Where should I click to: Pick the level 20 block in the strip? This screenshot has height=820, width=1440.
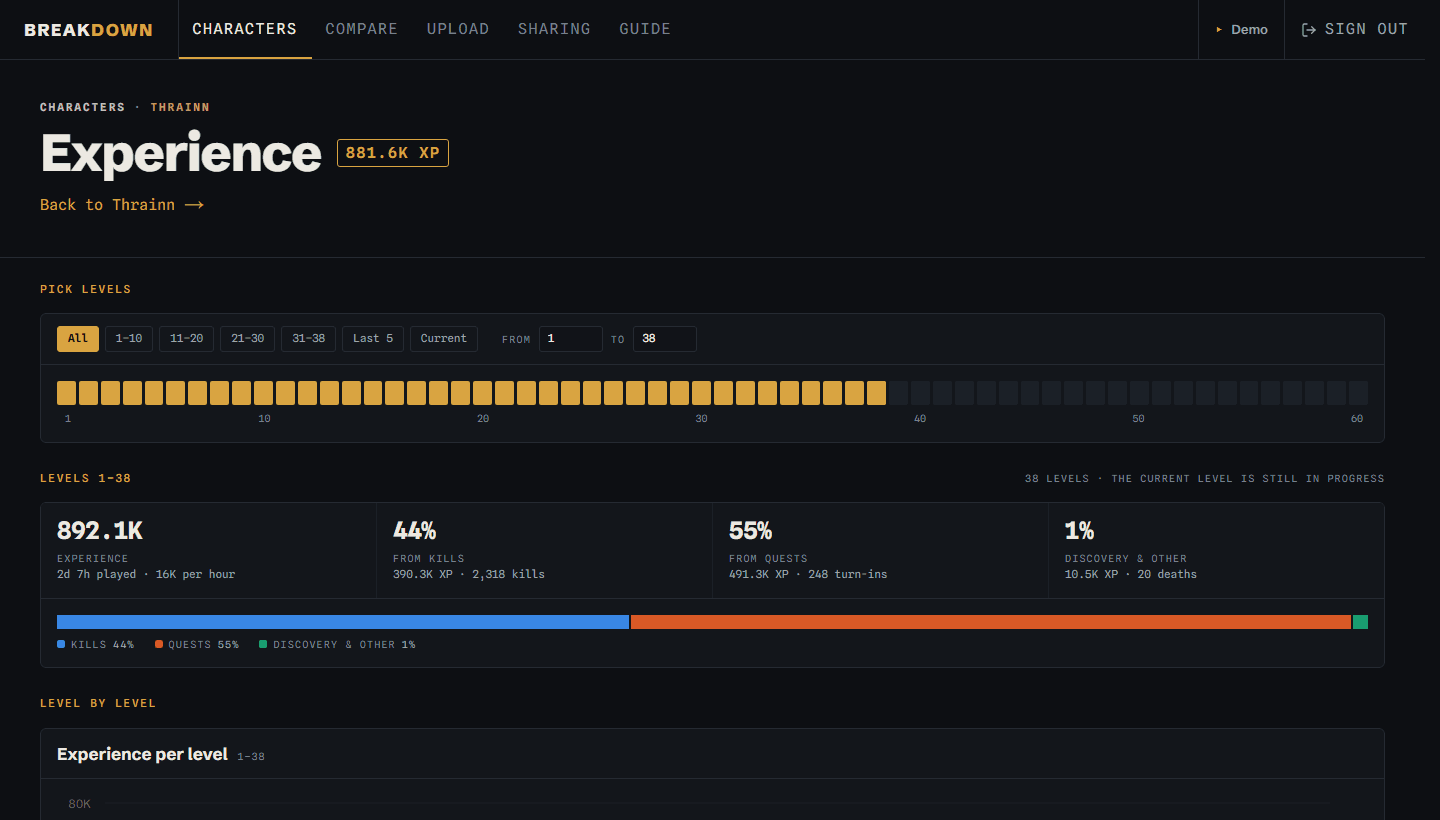click(x=483, y=393)
